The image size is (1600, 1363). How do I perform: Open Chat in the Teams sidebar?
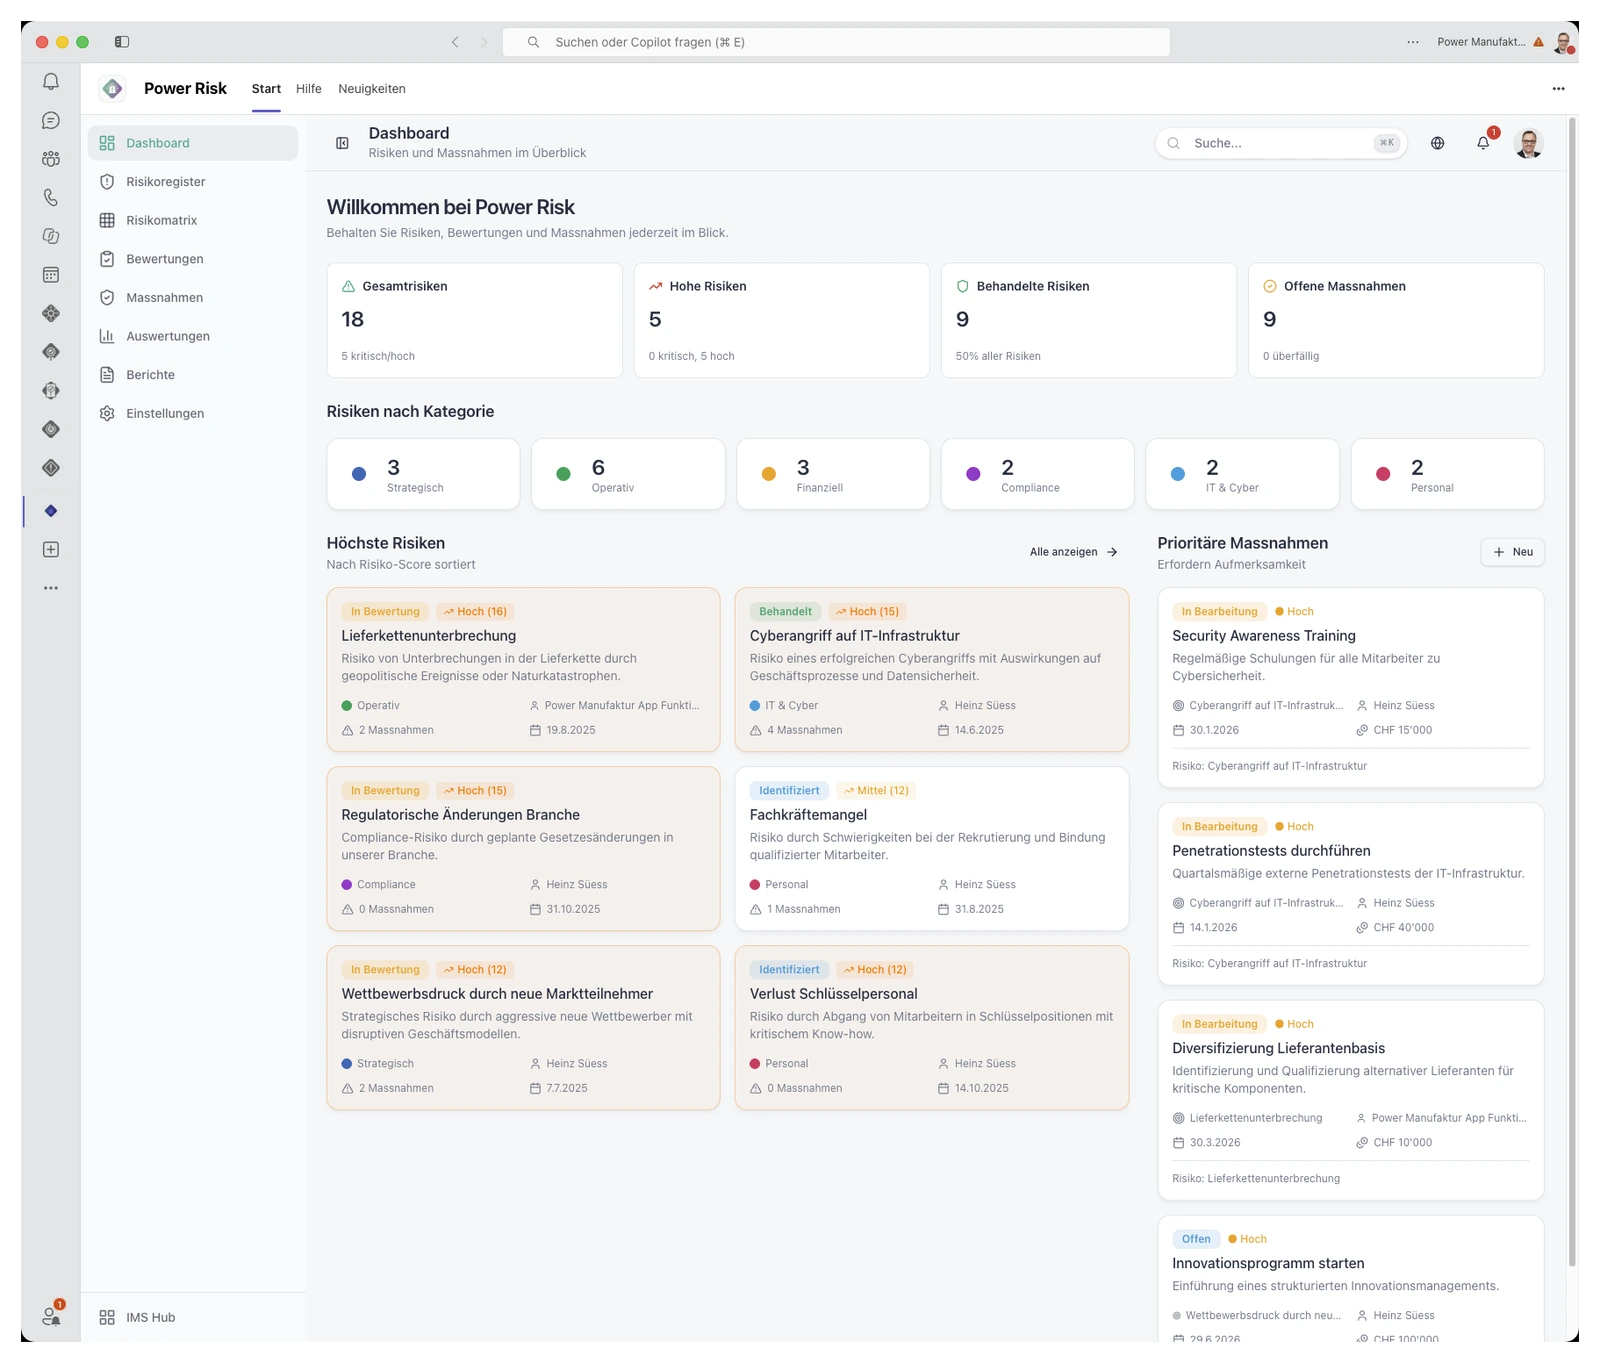51,120
